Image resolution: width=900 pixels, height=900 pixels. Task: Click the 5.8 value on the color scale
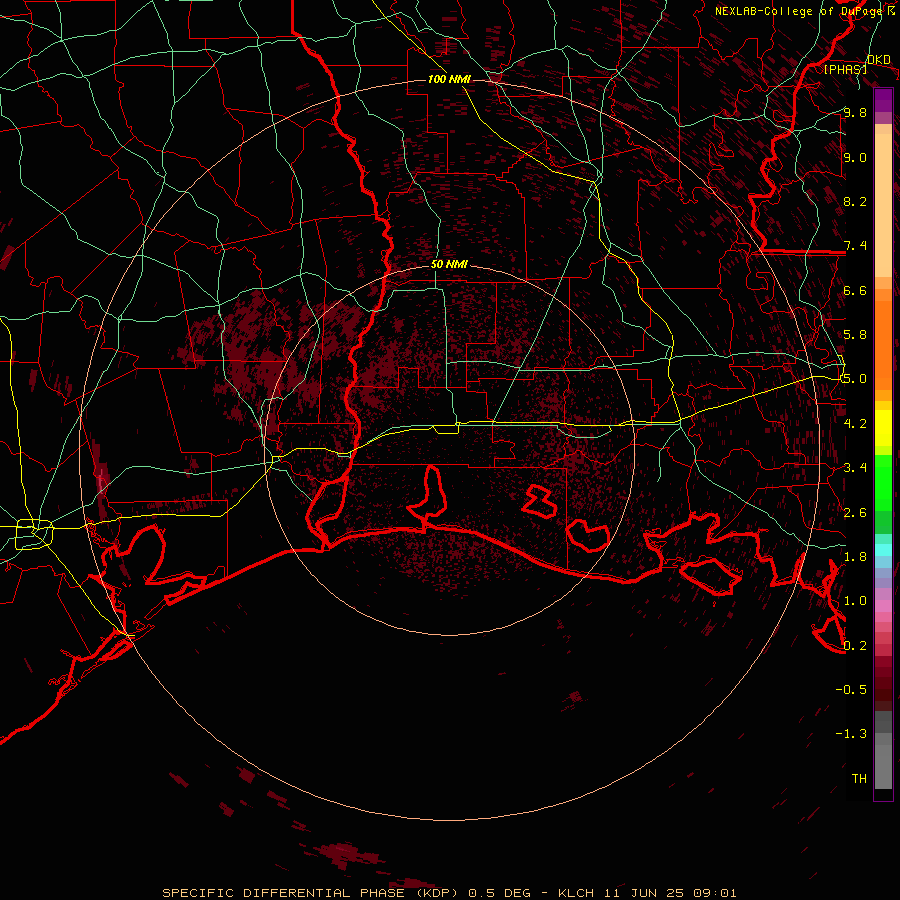click(855, 335)
